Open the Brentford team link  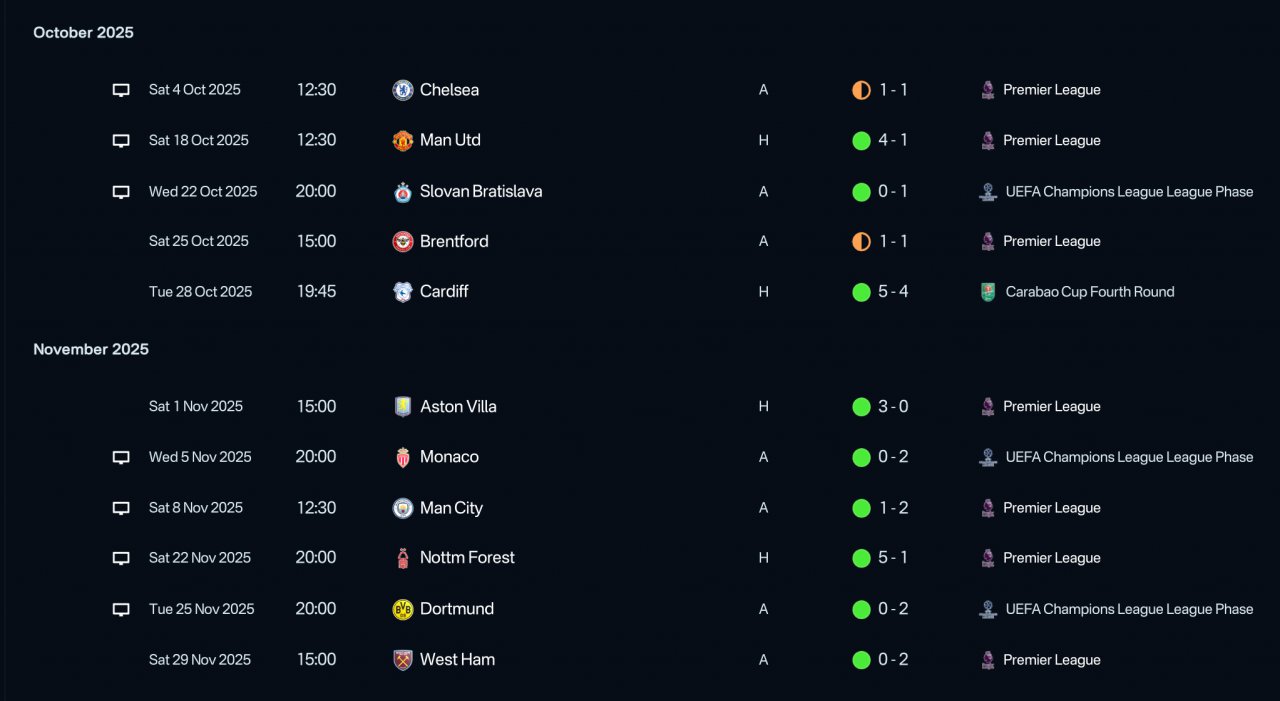click(454, 241)
